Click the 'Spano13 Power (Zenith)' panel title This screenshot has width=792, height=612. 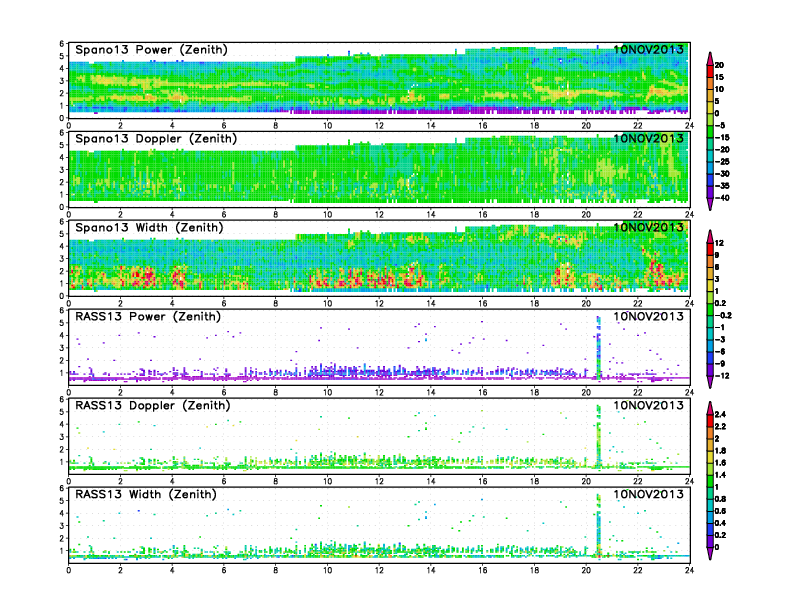click(x=152, y=50)
